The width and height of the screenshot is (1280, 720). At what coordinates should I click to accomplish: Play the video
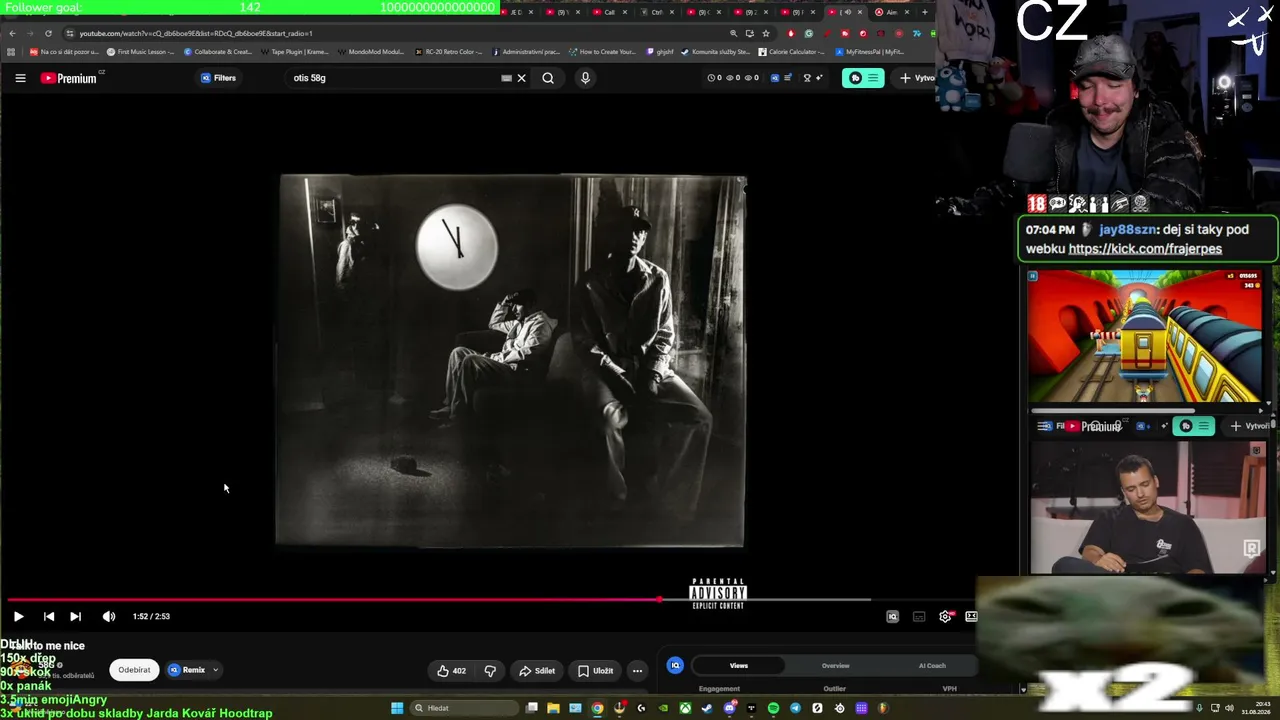coord(18,617)
